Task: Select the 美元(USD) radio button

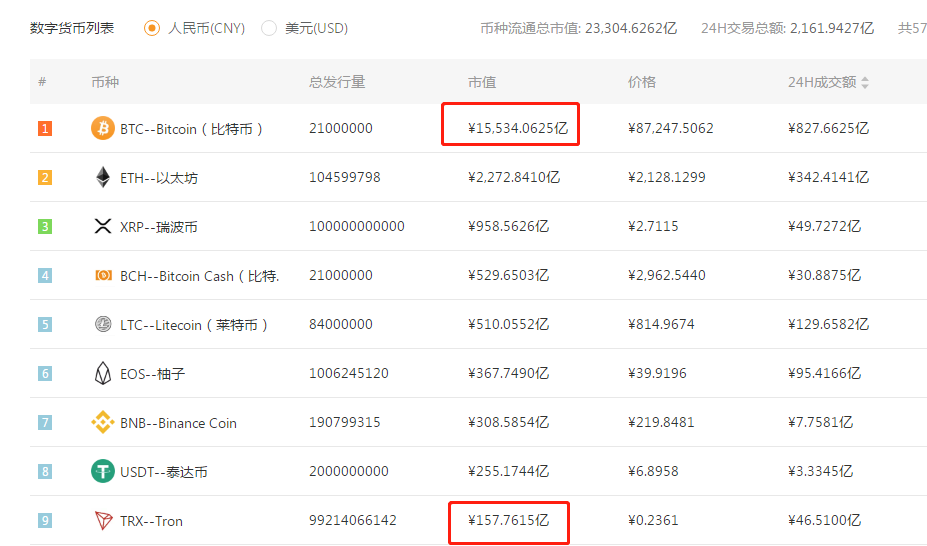Action: (269, 28)
